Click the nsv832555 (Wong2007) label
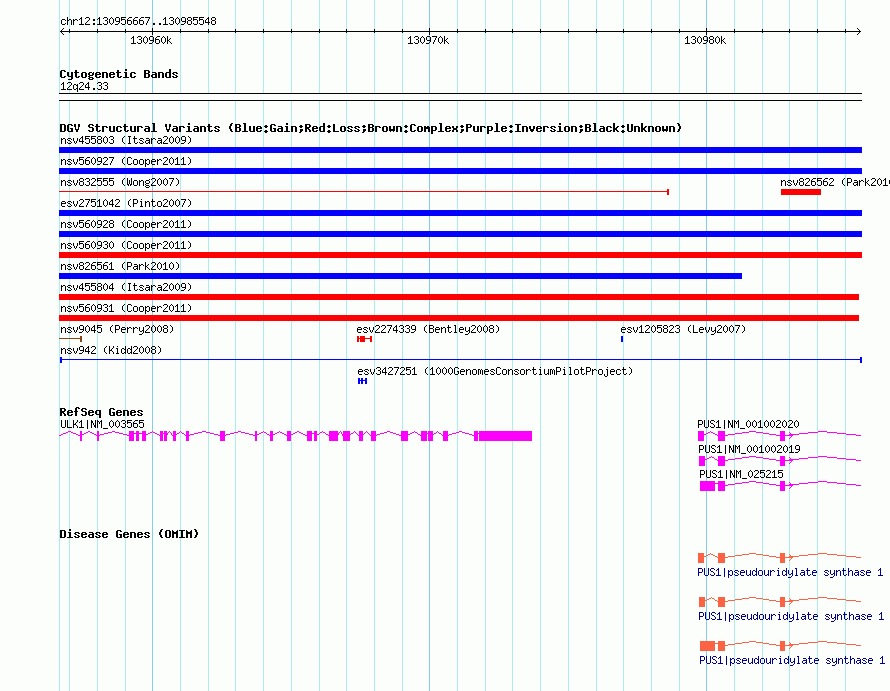Viewport: 890px width, 691px height. [x=120, y=182]
